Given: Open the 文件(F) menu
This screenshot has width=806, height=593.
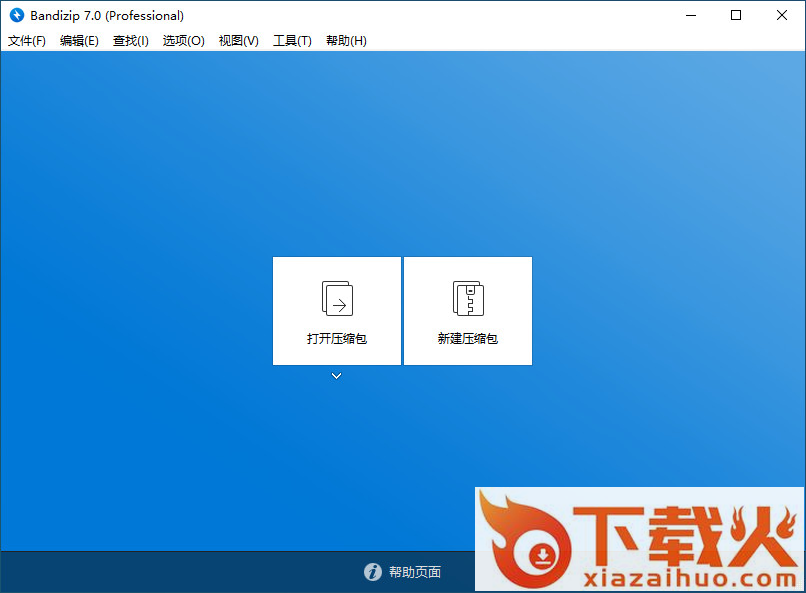Looking at the screenshot, I should 27,41.
